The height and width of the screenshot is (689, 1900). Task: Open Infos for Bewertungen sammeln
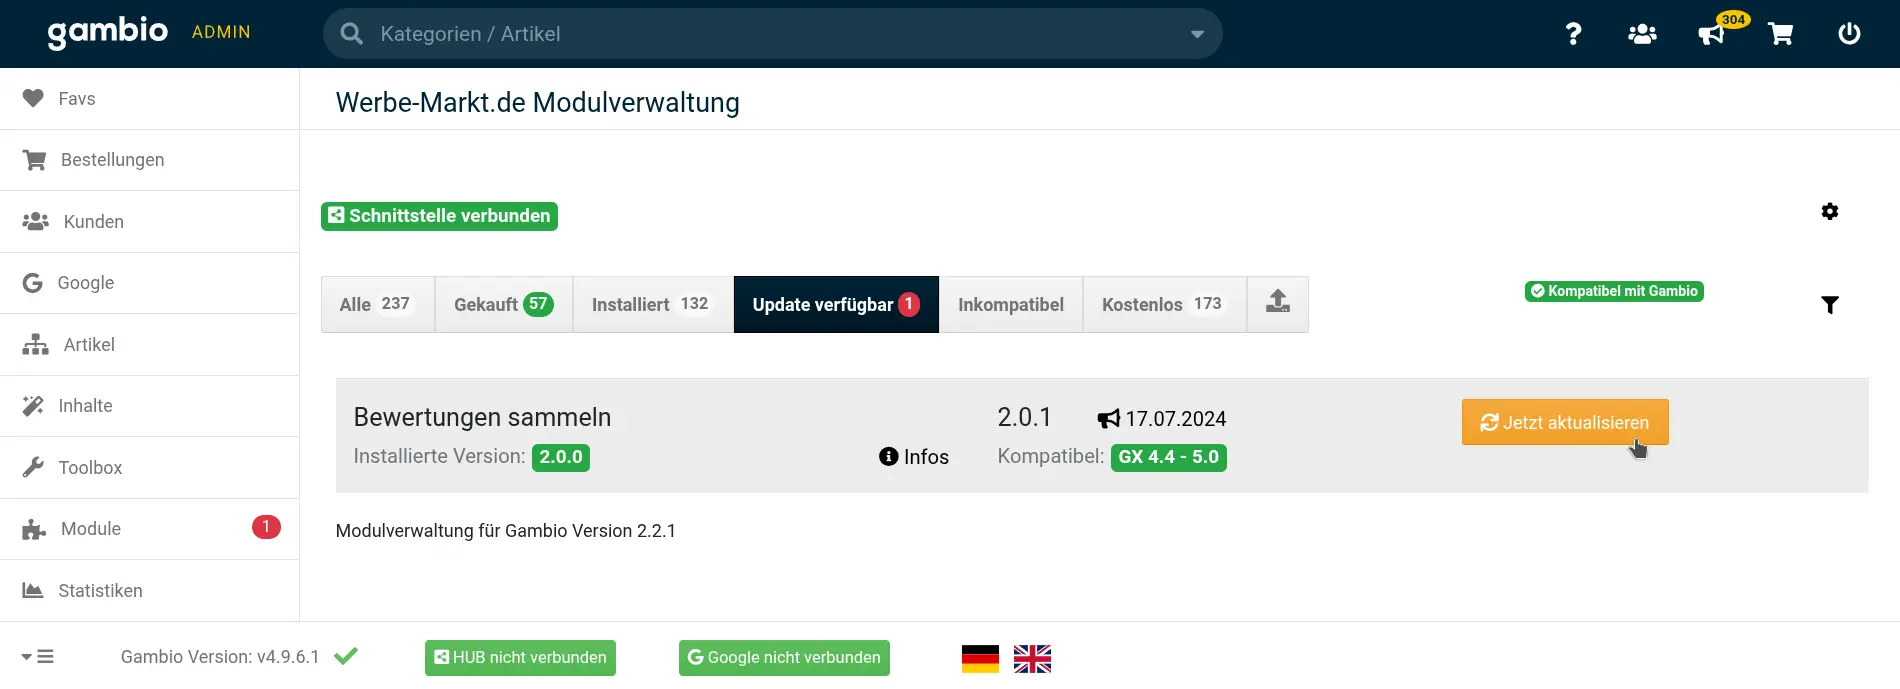coord(914,457)
